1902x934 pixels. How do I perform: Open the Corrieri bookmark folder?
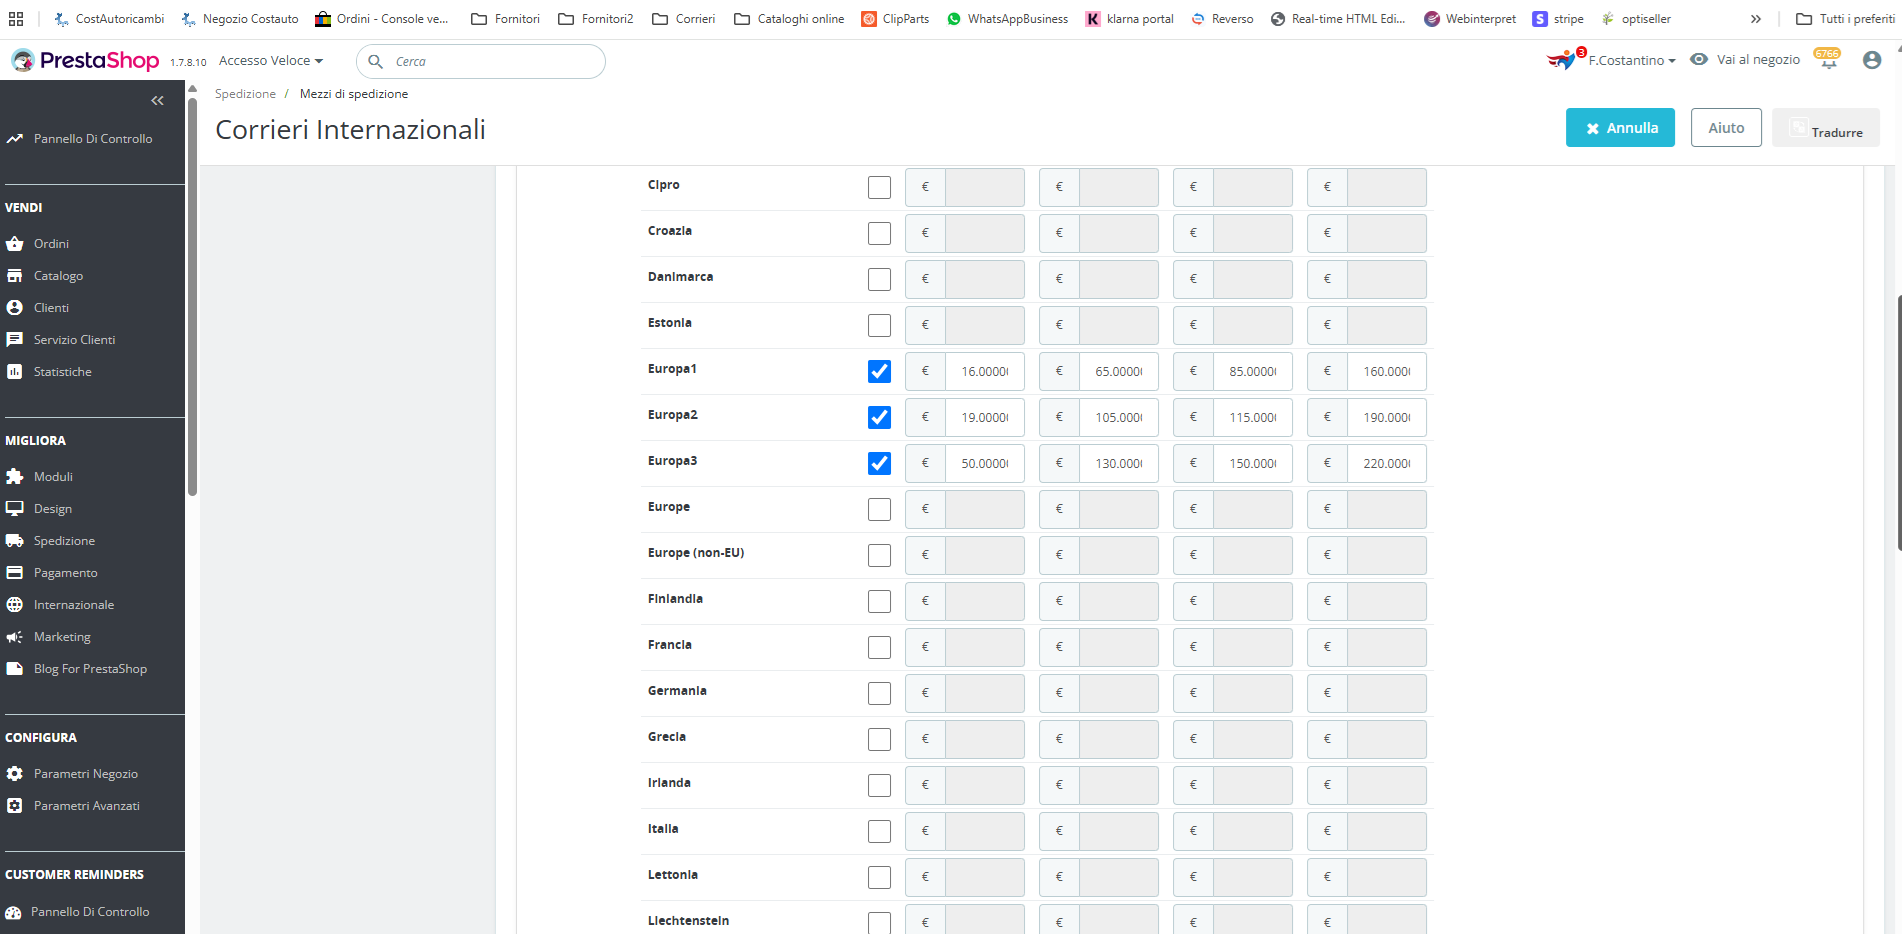684,19
